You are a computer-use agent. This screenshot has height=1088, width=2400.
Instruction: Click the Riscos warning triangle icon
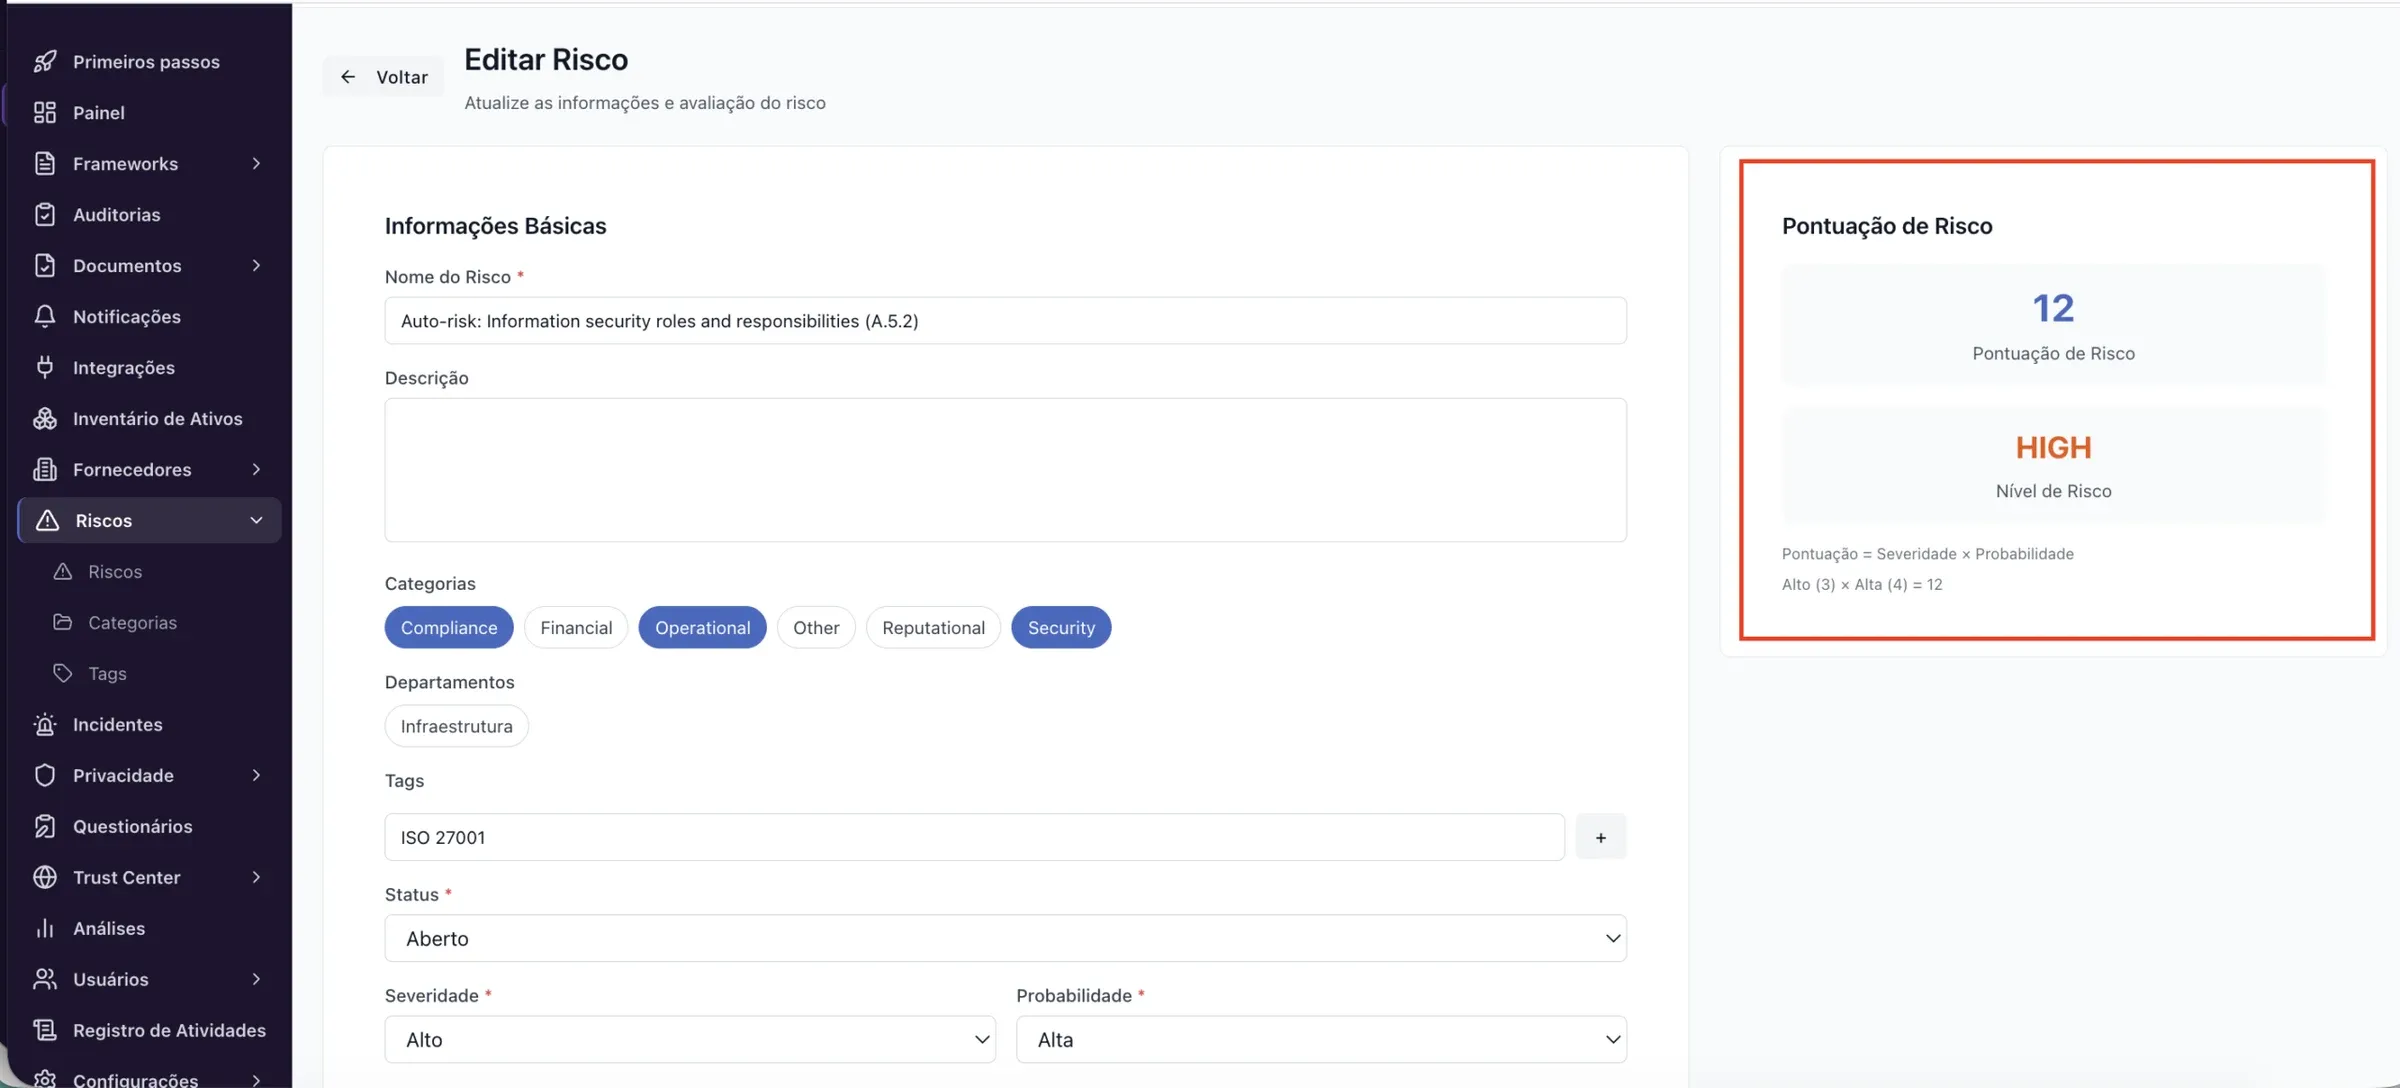(x=47, y=521)
